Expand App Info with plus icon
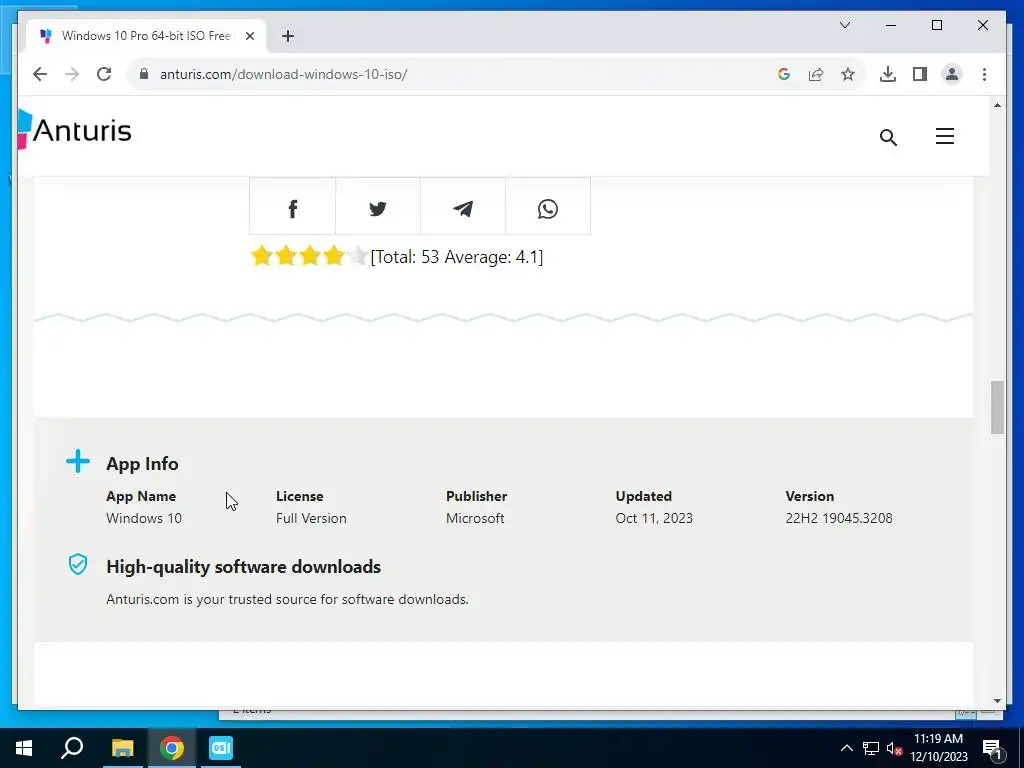 78,461
